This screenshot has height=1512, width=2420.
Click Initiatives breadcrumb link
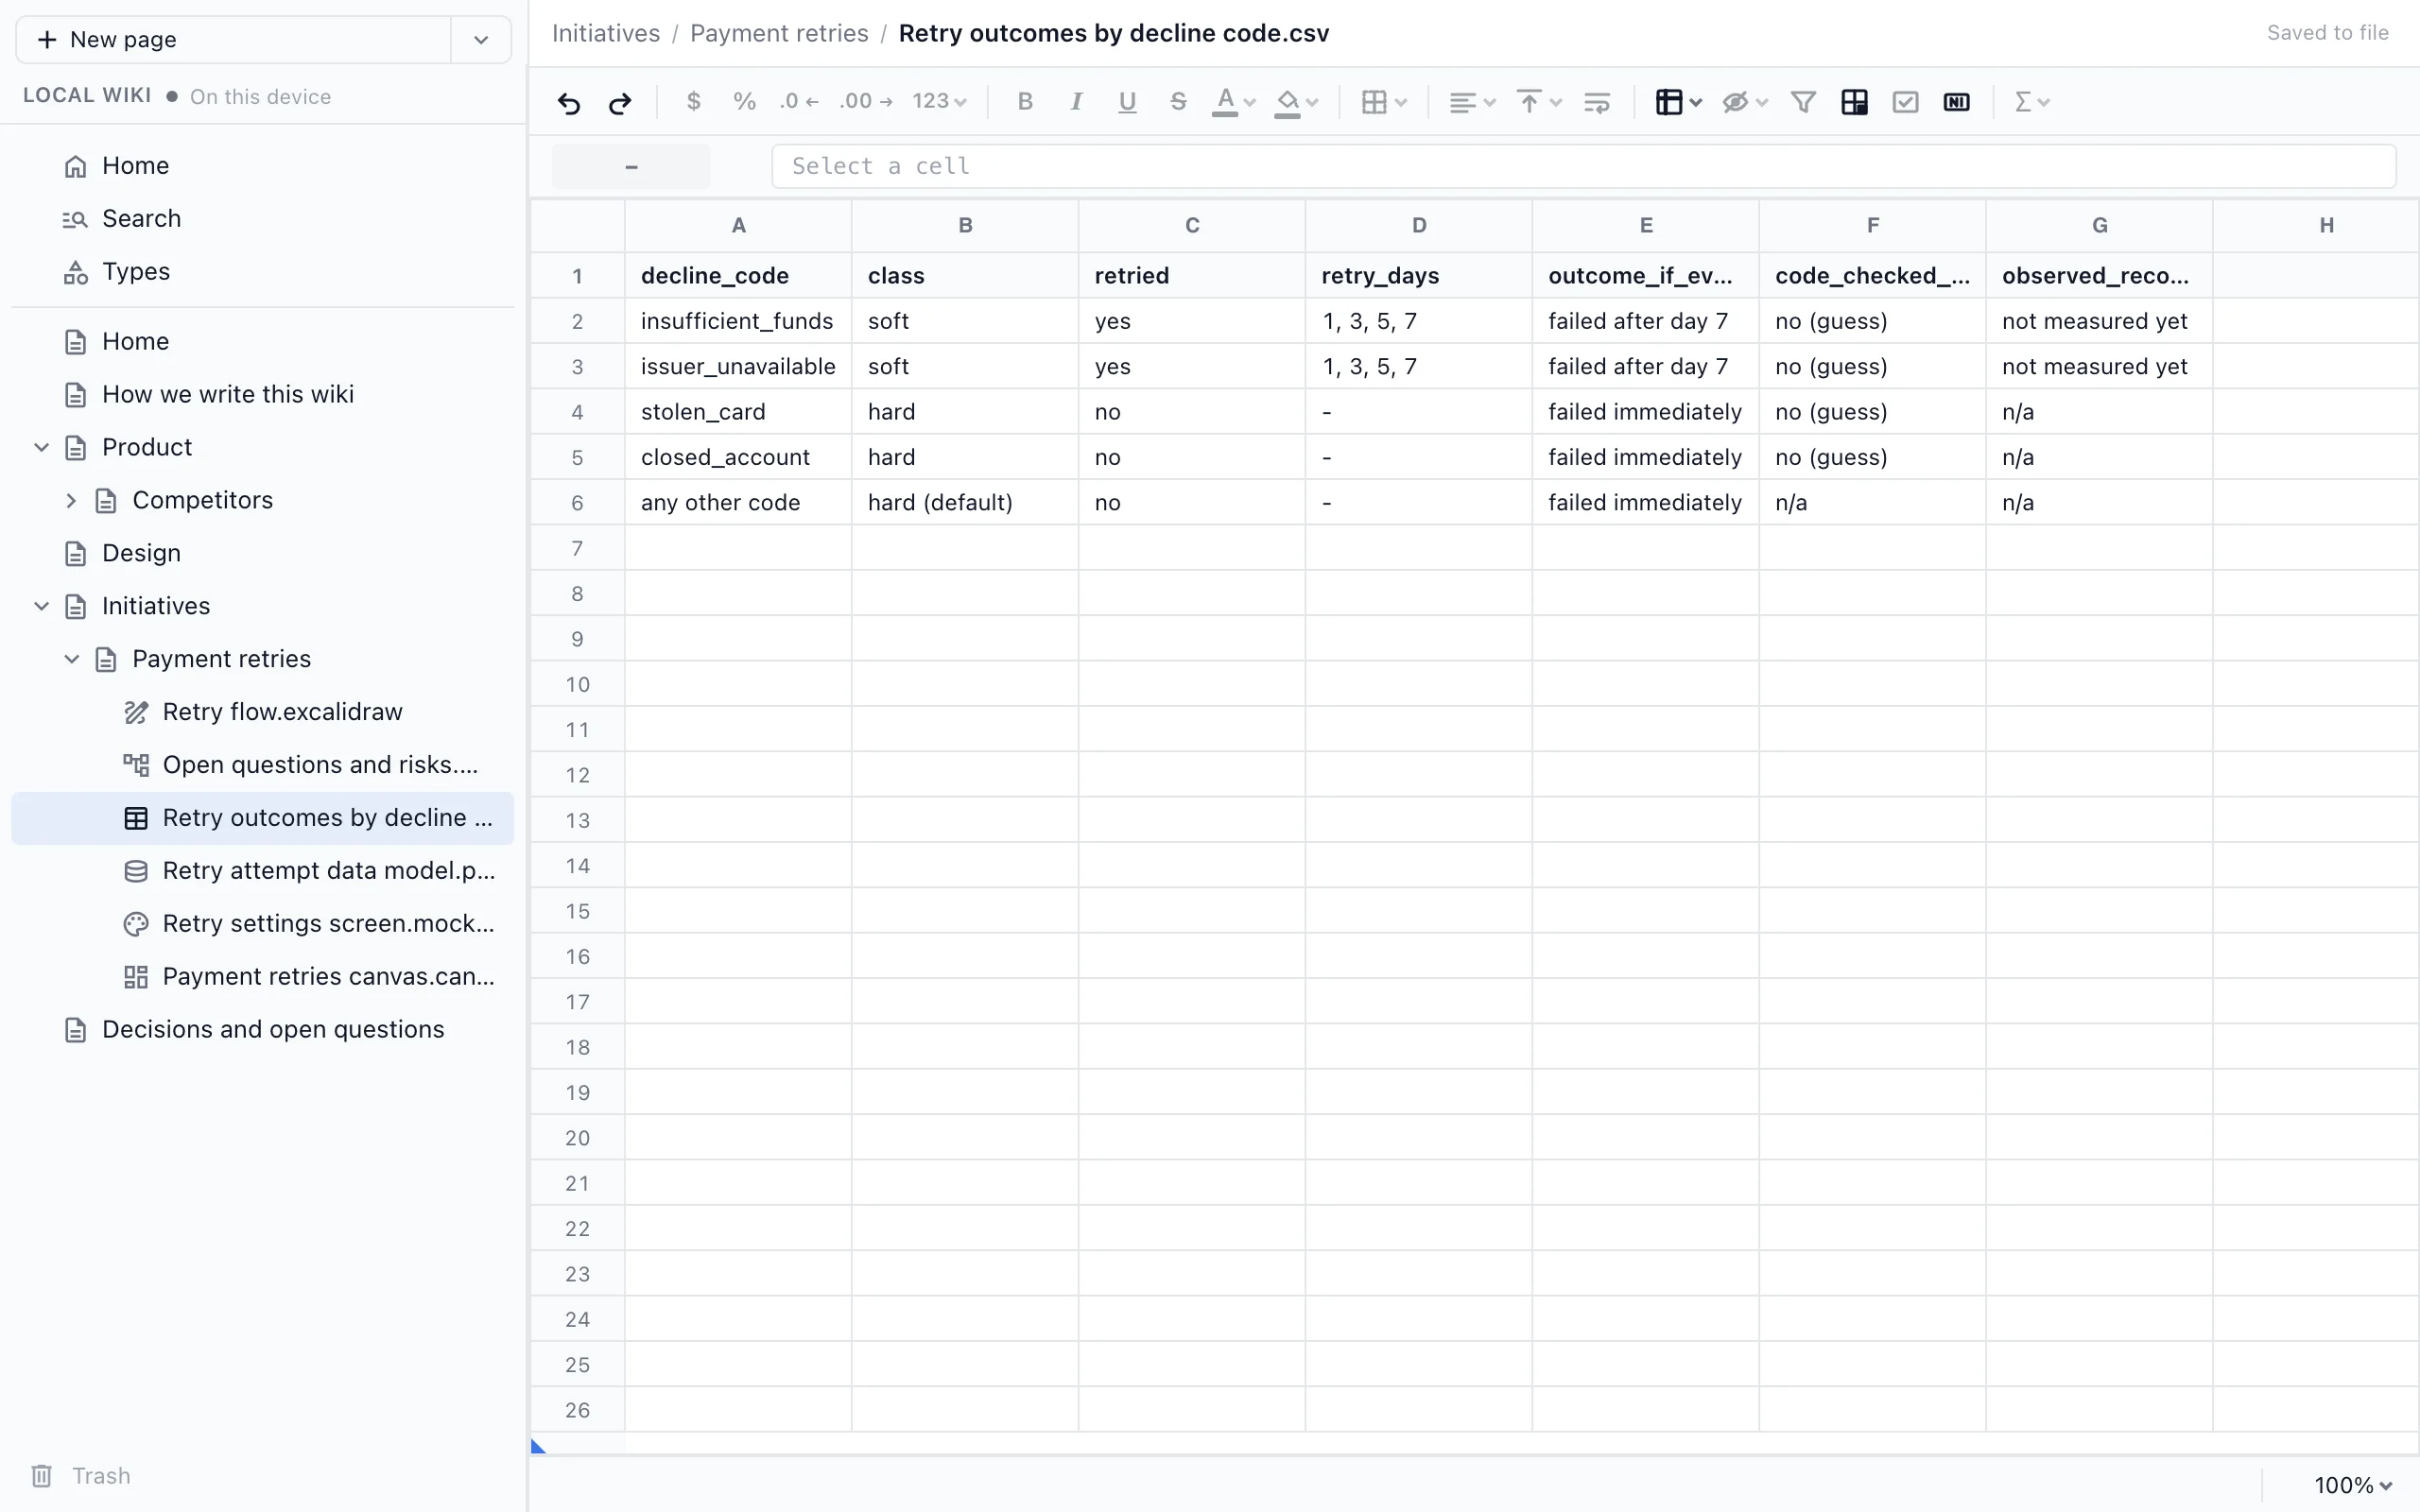[x=606, y=33]
